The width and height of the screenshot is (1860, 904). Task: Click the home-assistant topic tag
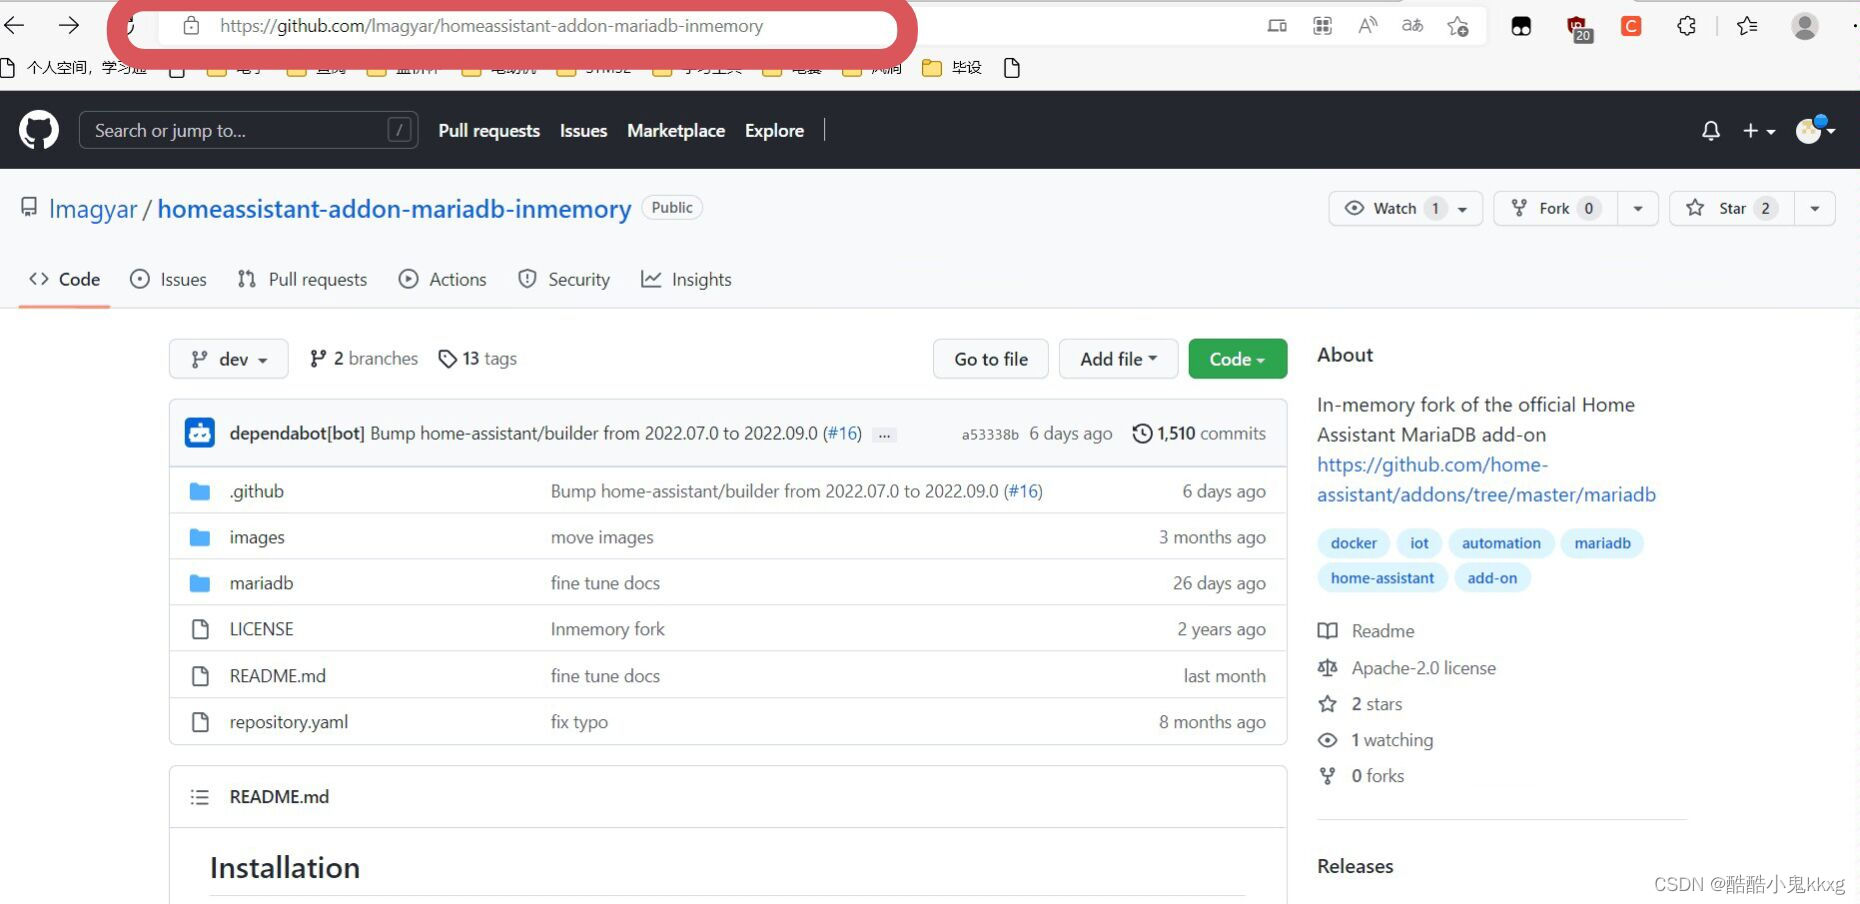tap(1382, 578)
